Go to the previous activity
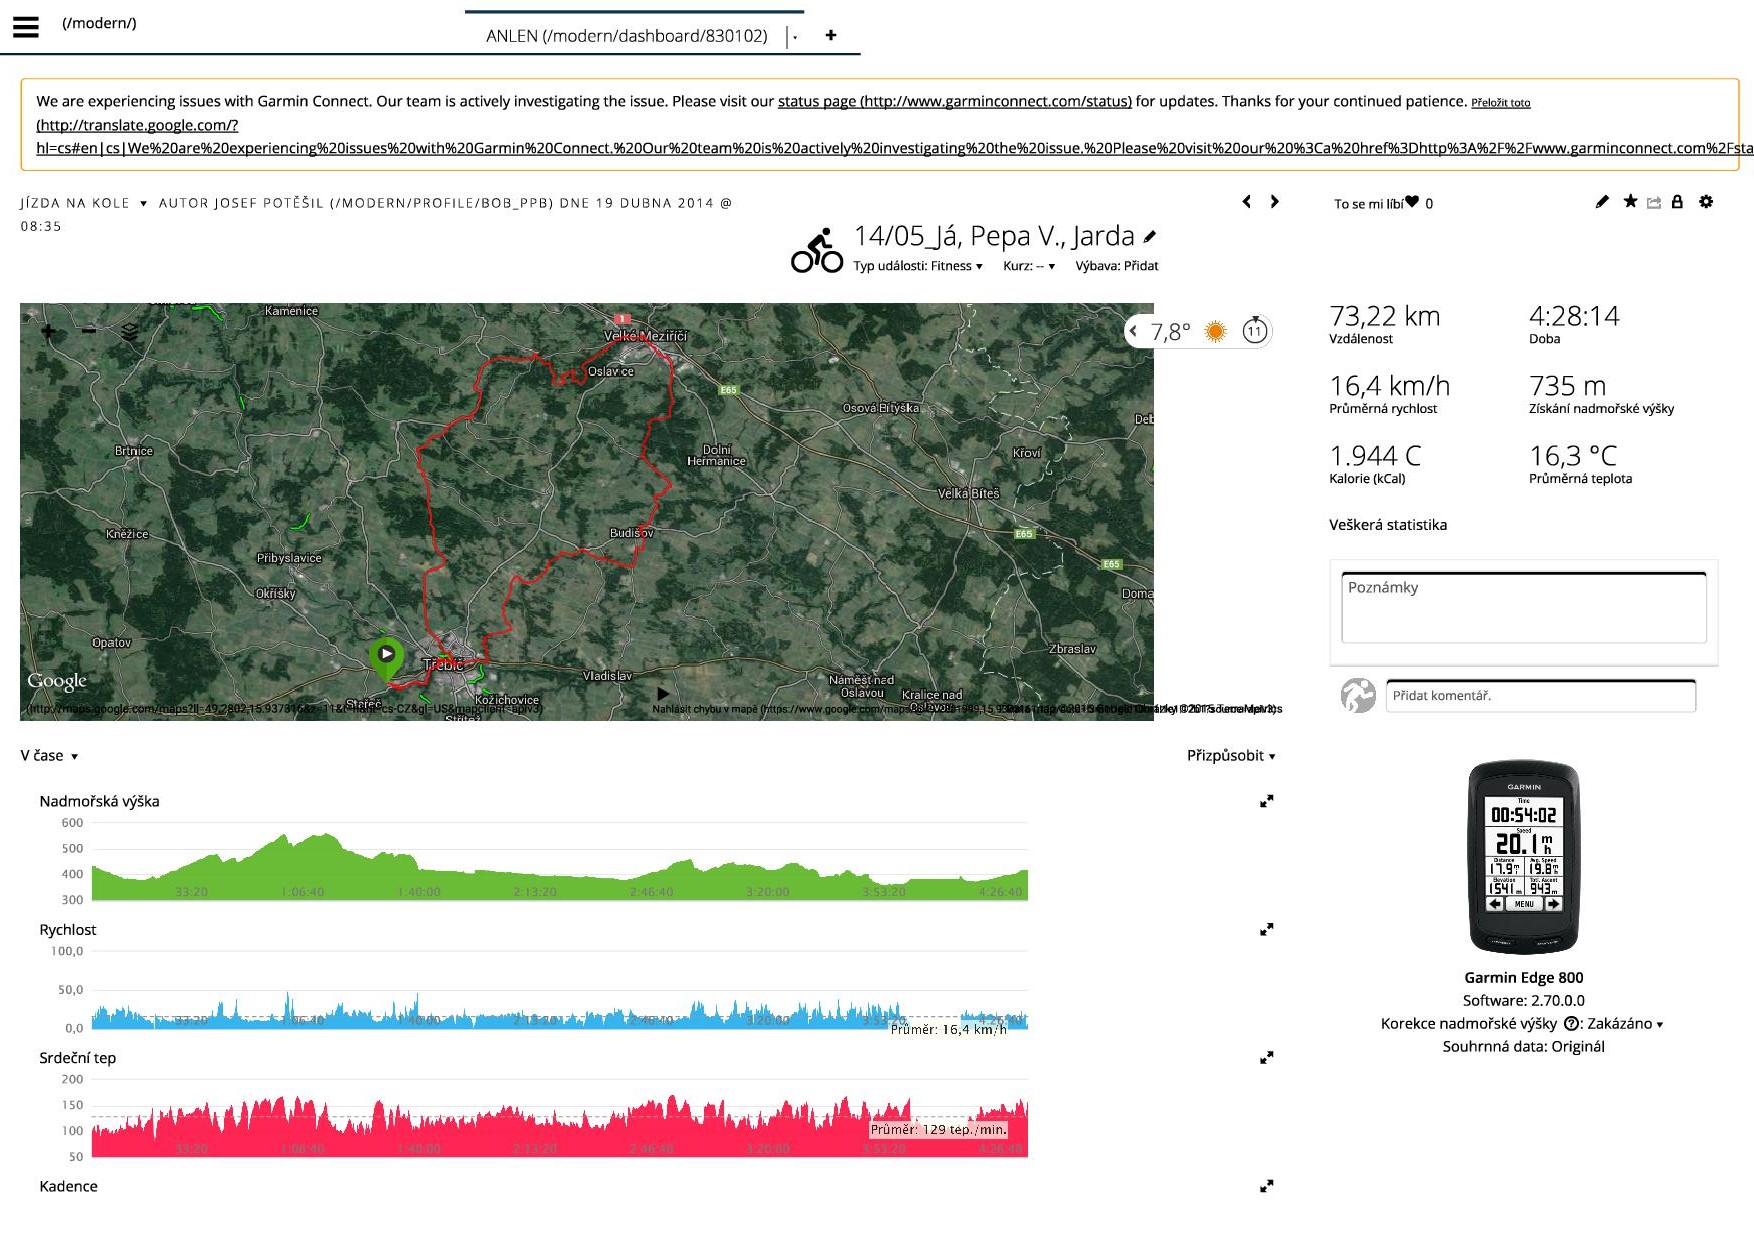The image size is (1754, 1240). (x=1246, y=202)
